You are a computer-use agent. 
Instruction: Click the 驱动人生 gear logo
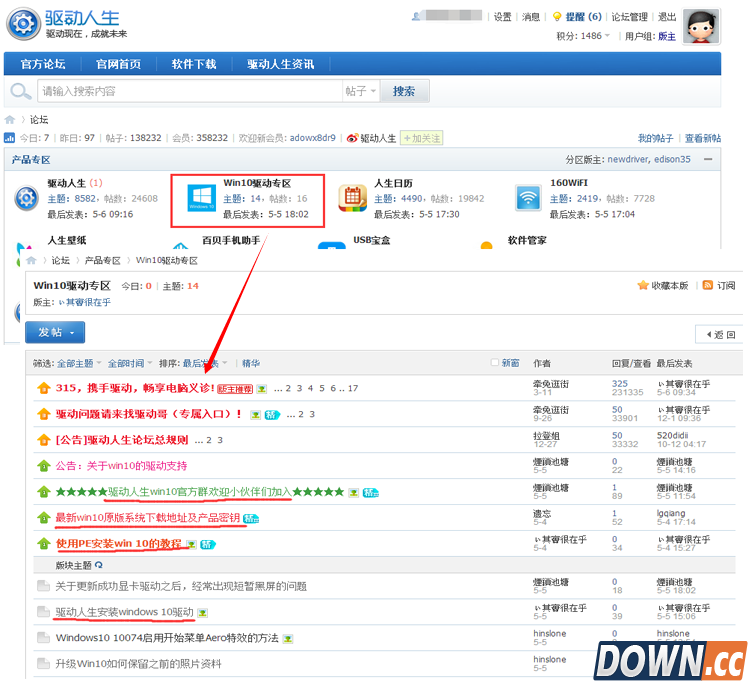(x=23, y=23)
